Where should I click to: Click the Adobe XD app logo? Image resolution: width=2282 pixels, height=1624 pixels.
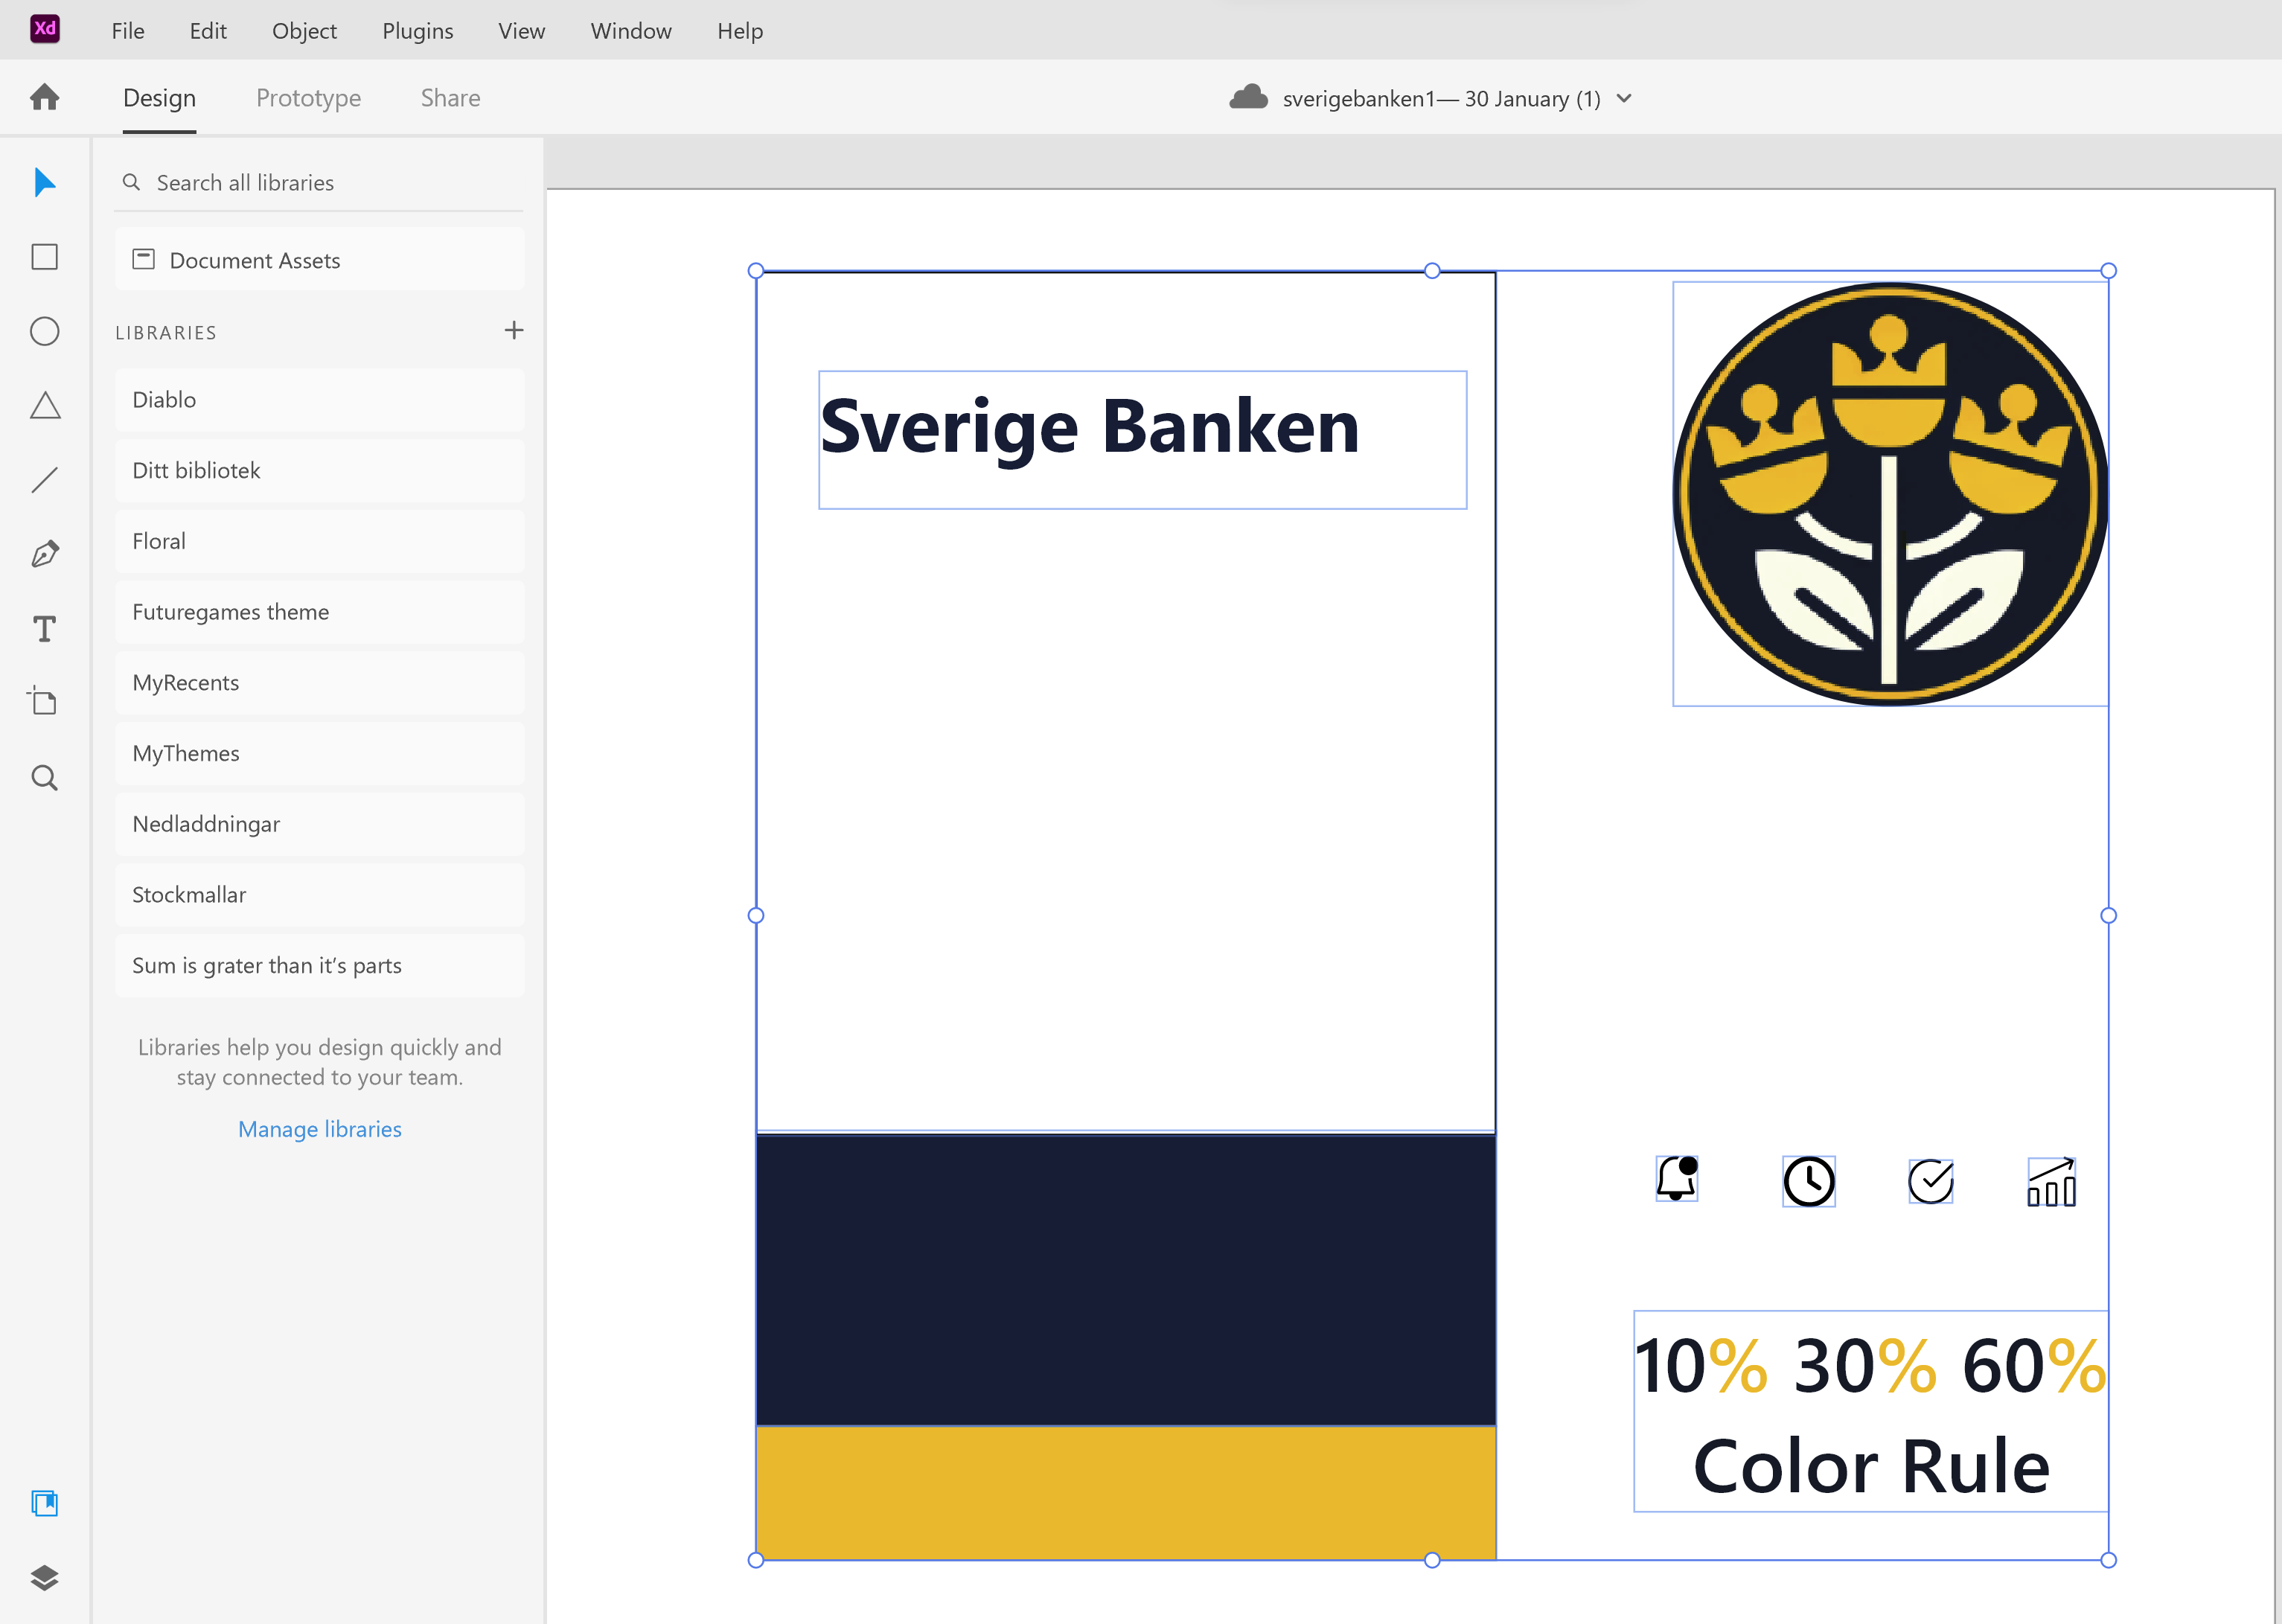pos(45,28)
